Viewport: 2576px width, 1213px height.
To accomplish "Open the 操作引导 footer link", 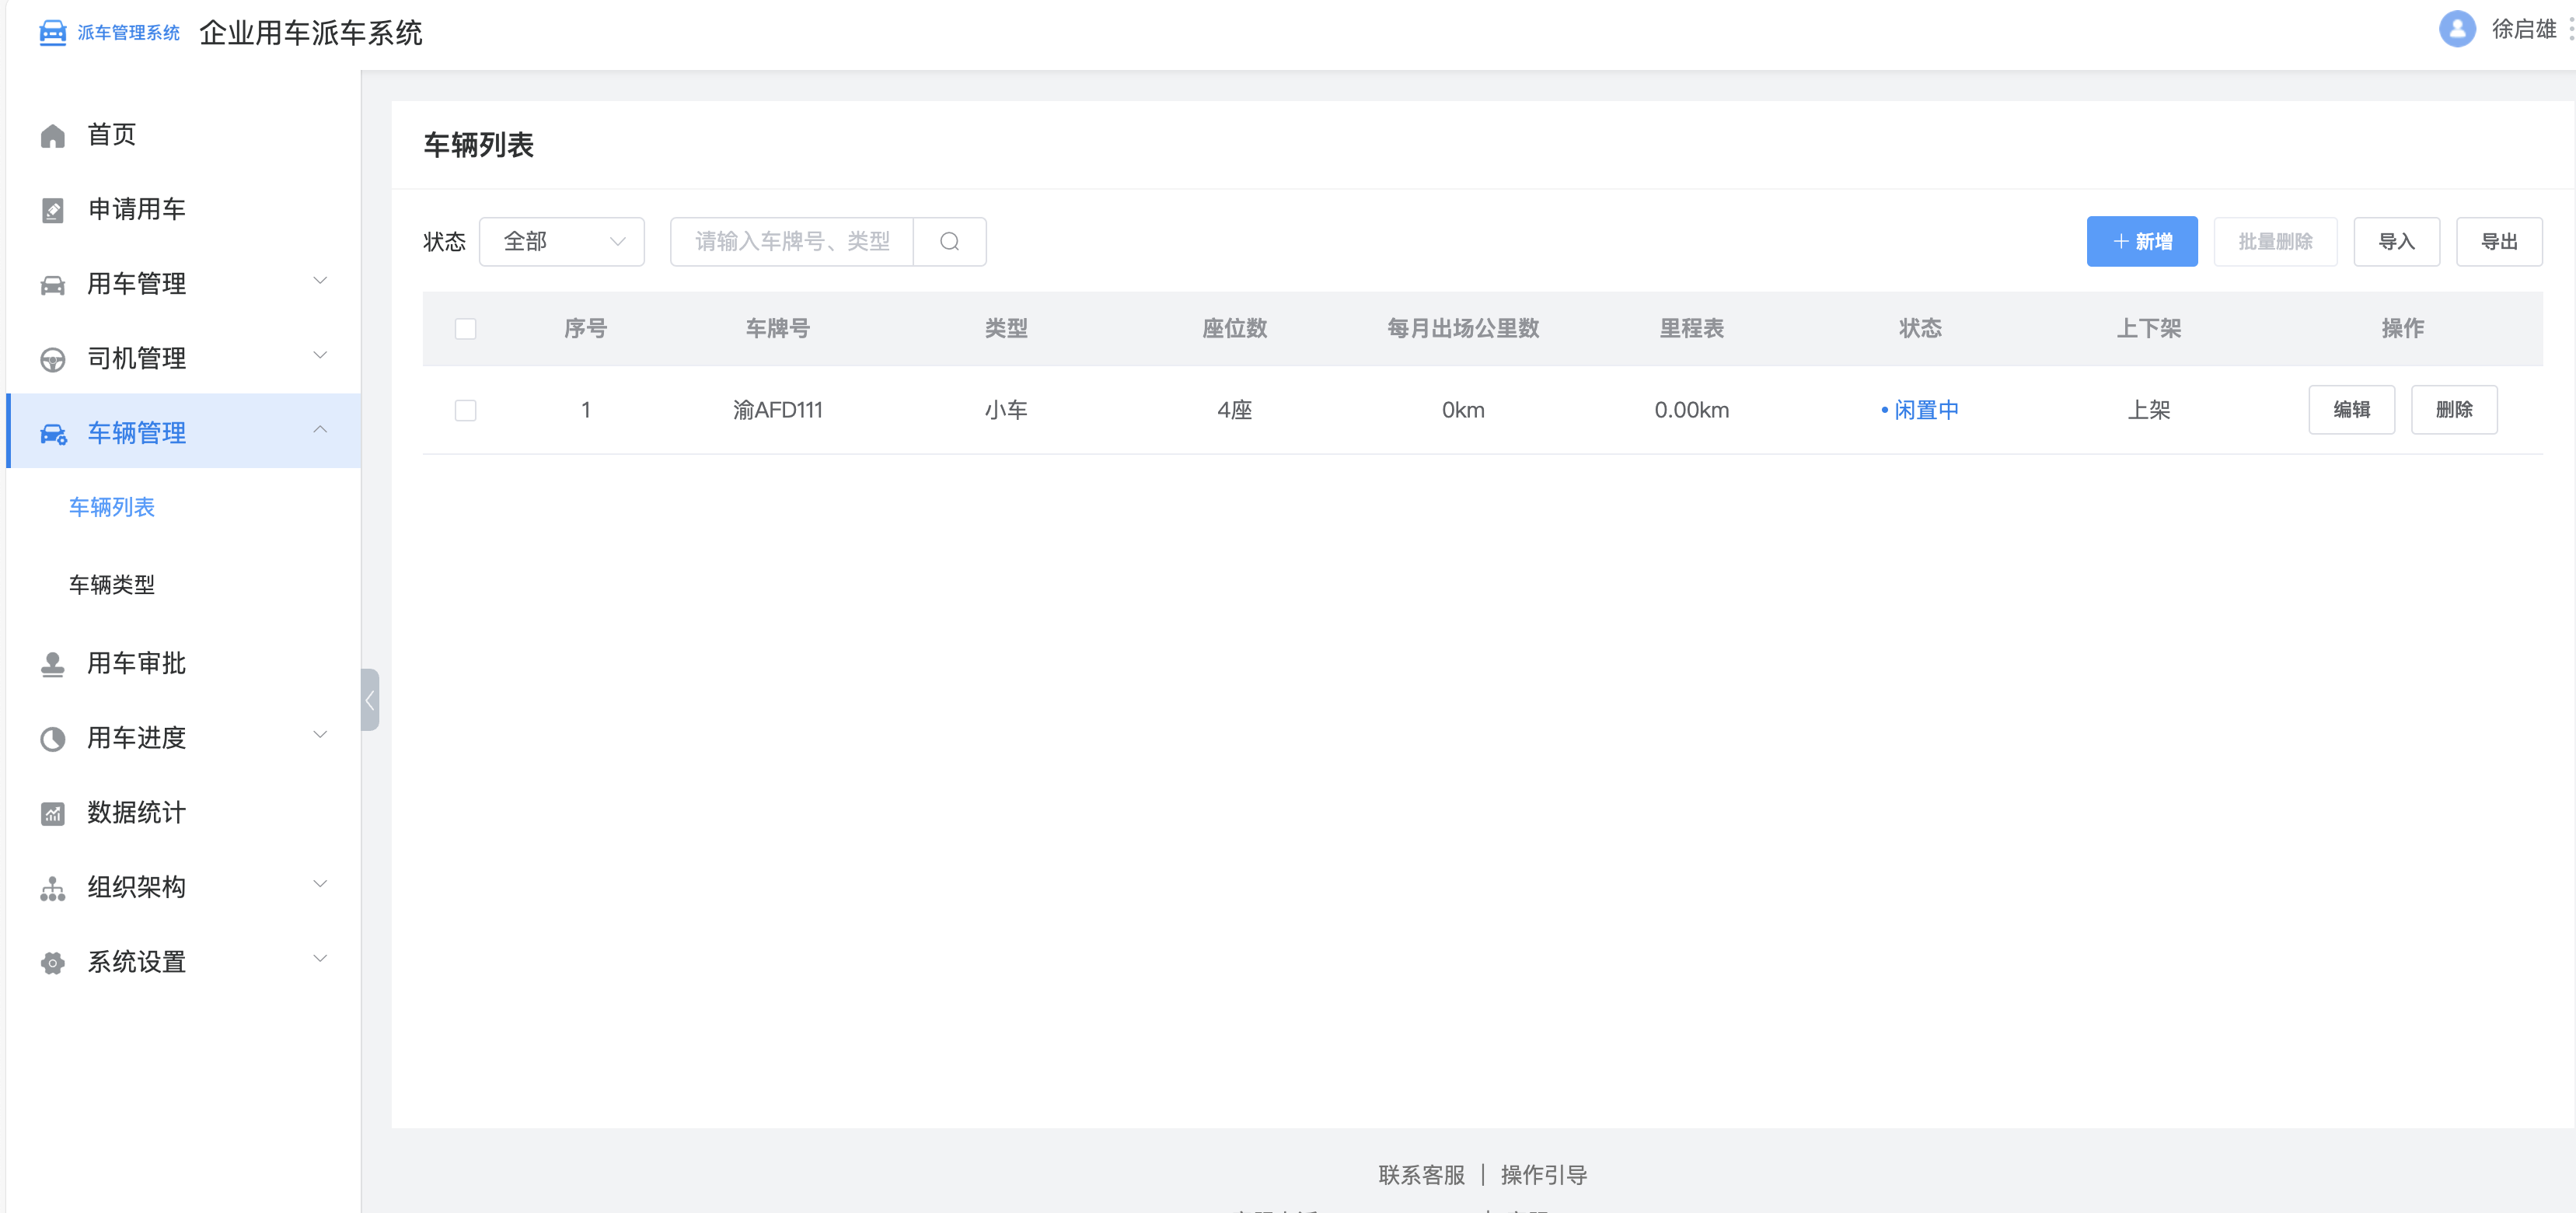I will pos(1544,1176).
